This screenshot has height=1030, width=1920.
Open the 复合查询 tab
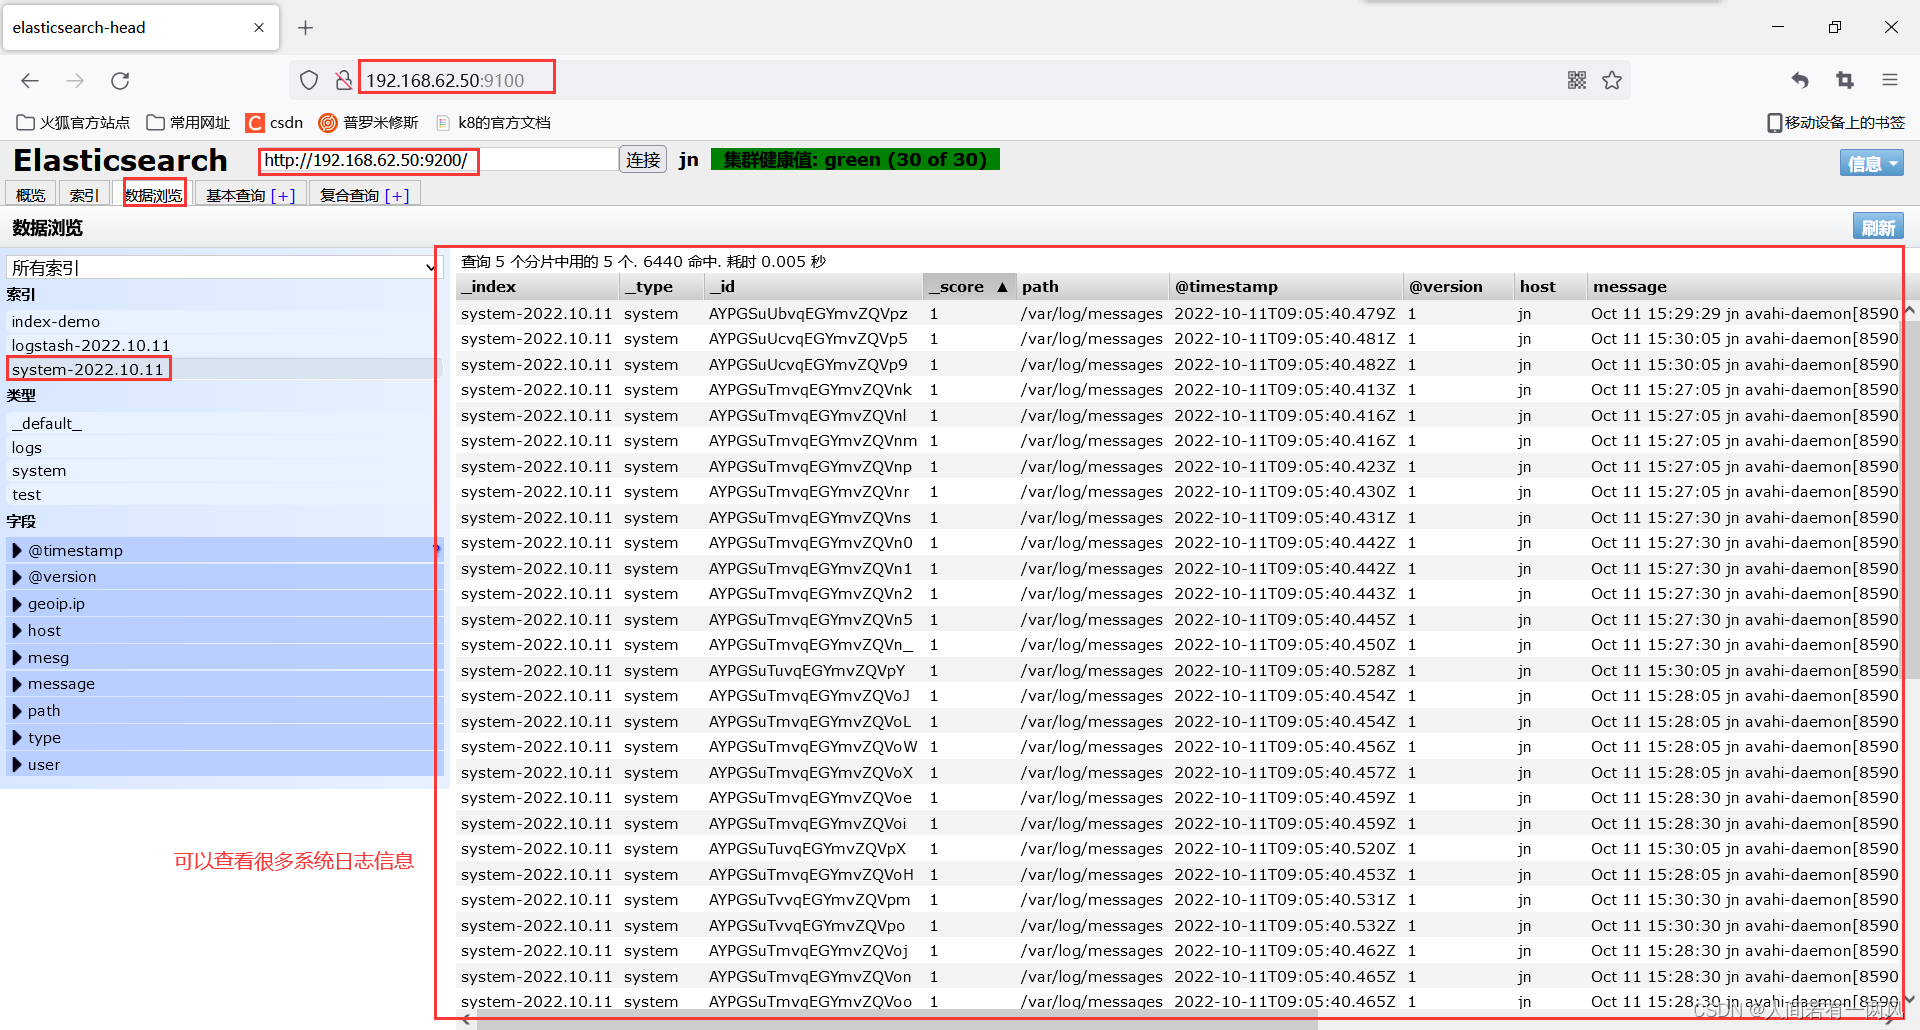(364, 195)
